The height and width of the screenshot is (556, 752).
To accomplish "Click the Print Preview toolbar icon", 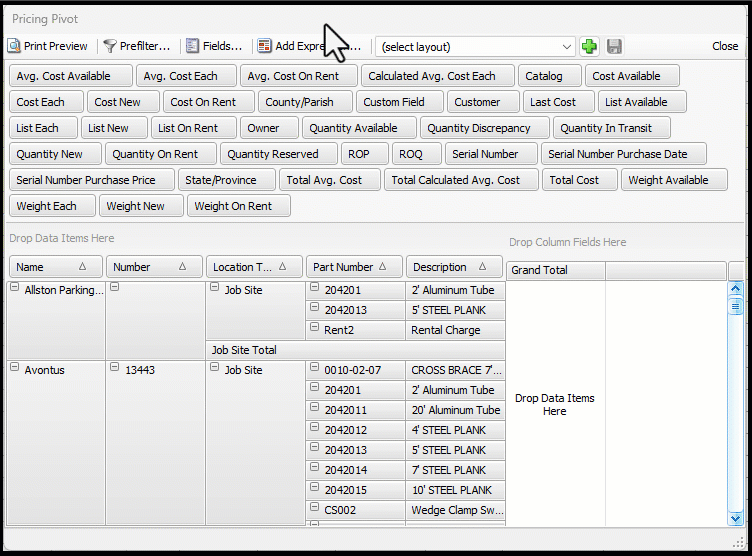I will pos(14,46).
